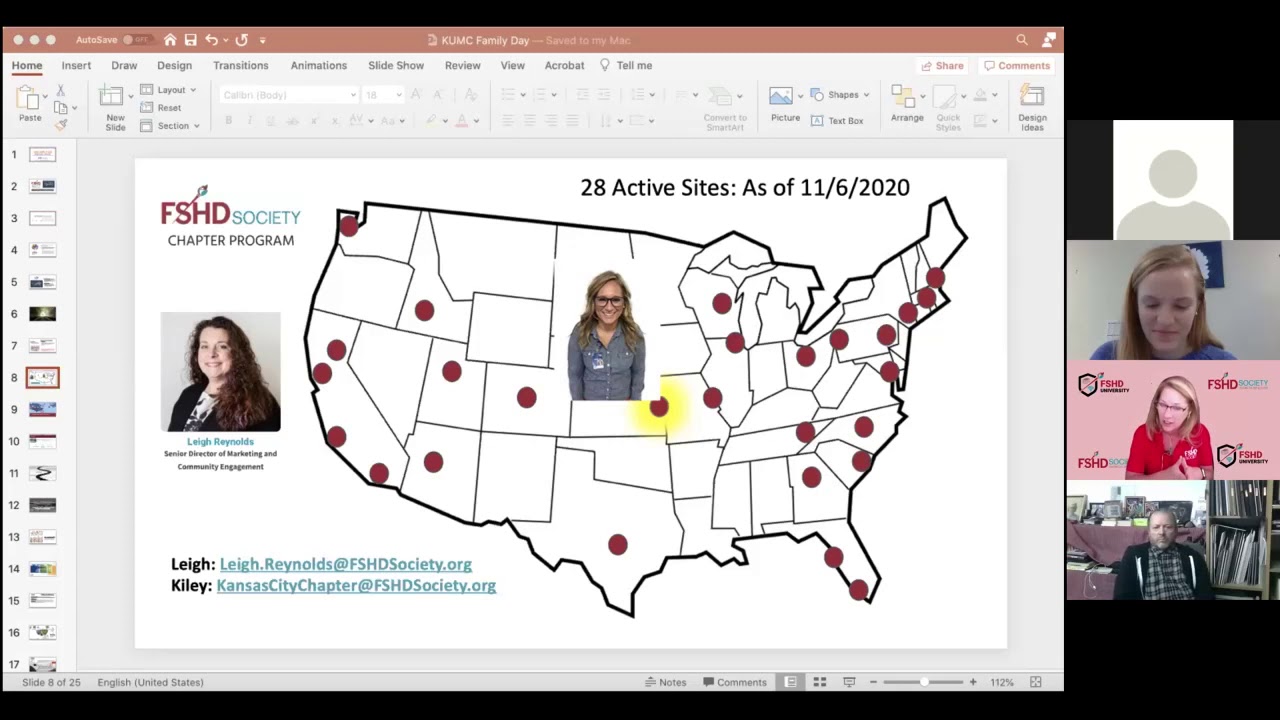Click the Design Ideas button
The height and width of the screenshot is (720, 1280).
coord(1032,109)
